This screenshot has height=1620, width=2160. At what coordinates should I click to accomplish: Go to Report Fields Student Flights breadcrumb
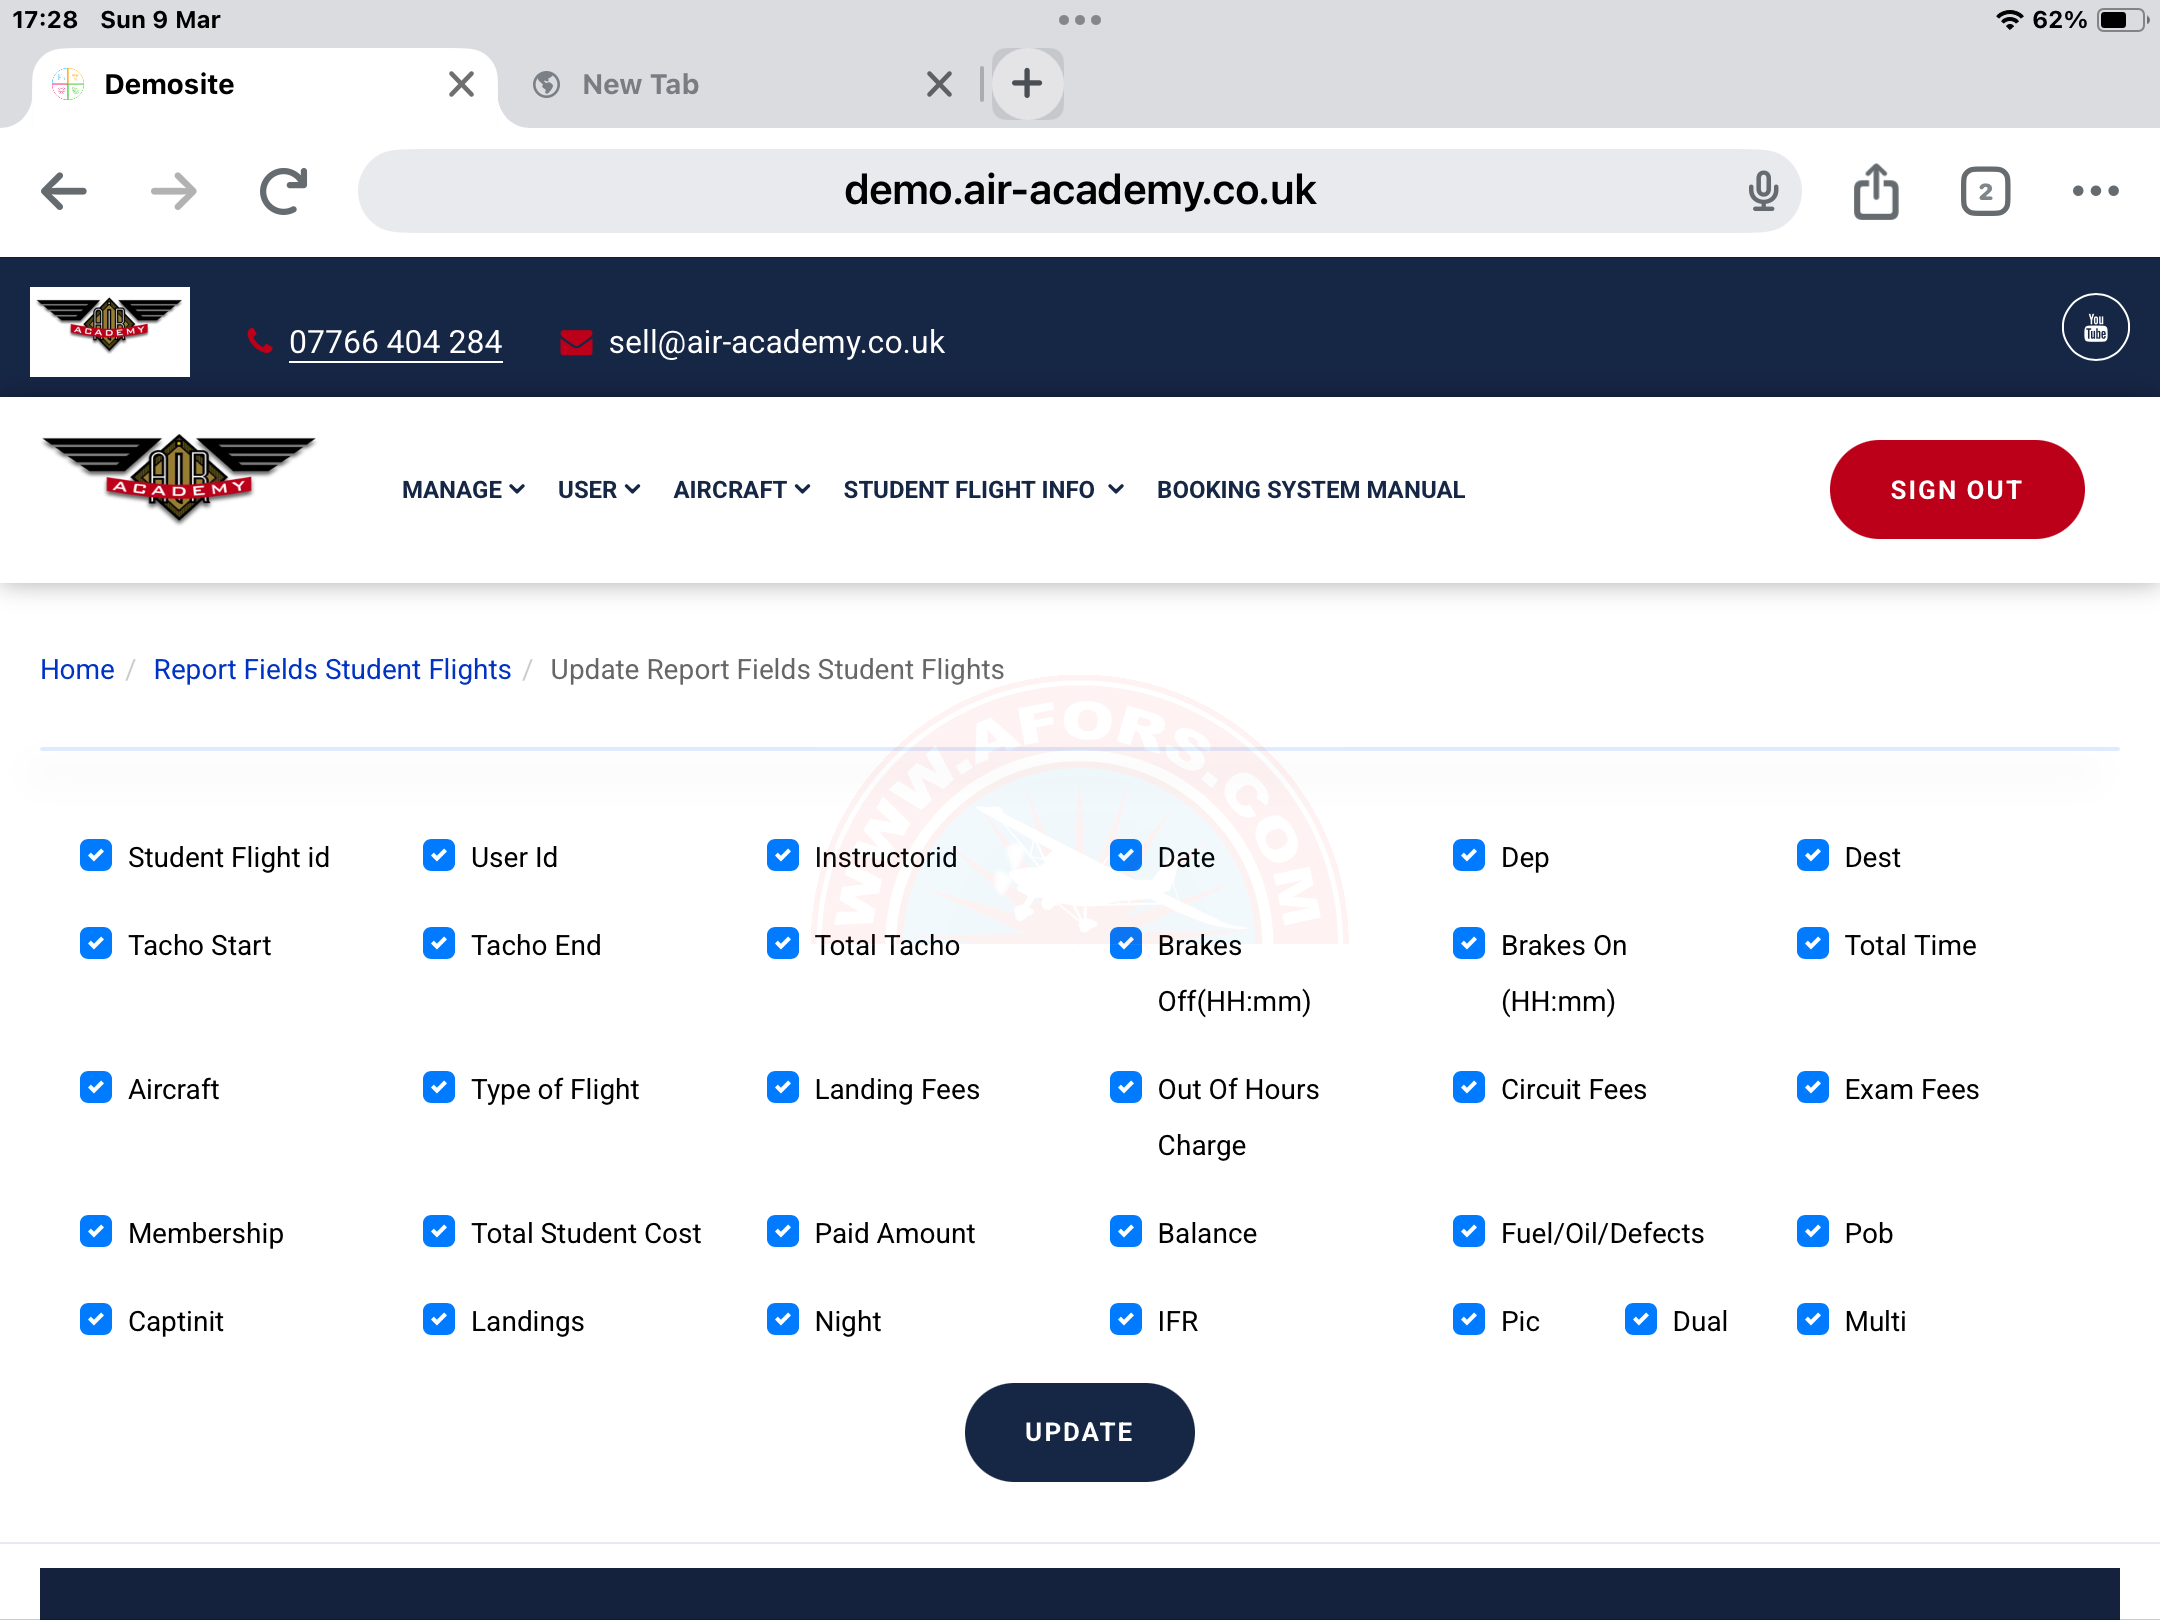pyautogui.click(x=332, y=669)
